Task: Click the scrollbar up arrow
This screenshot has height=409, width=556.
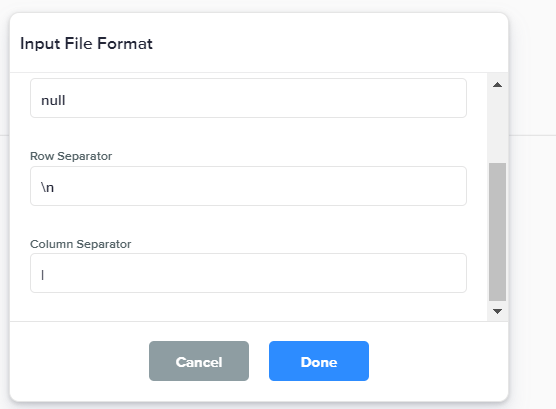Action: 497,85
